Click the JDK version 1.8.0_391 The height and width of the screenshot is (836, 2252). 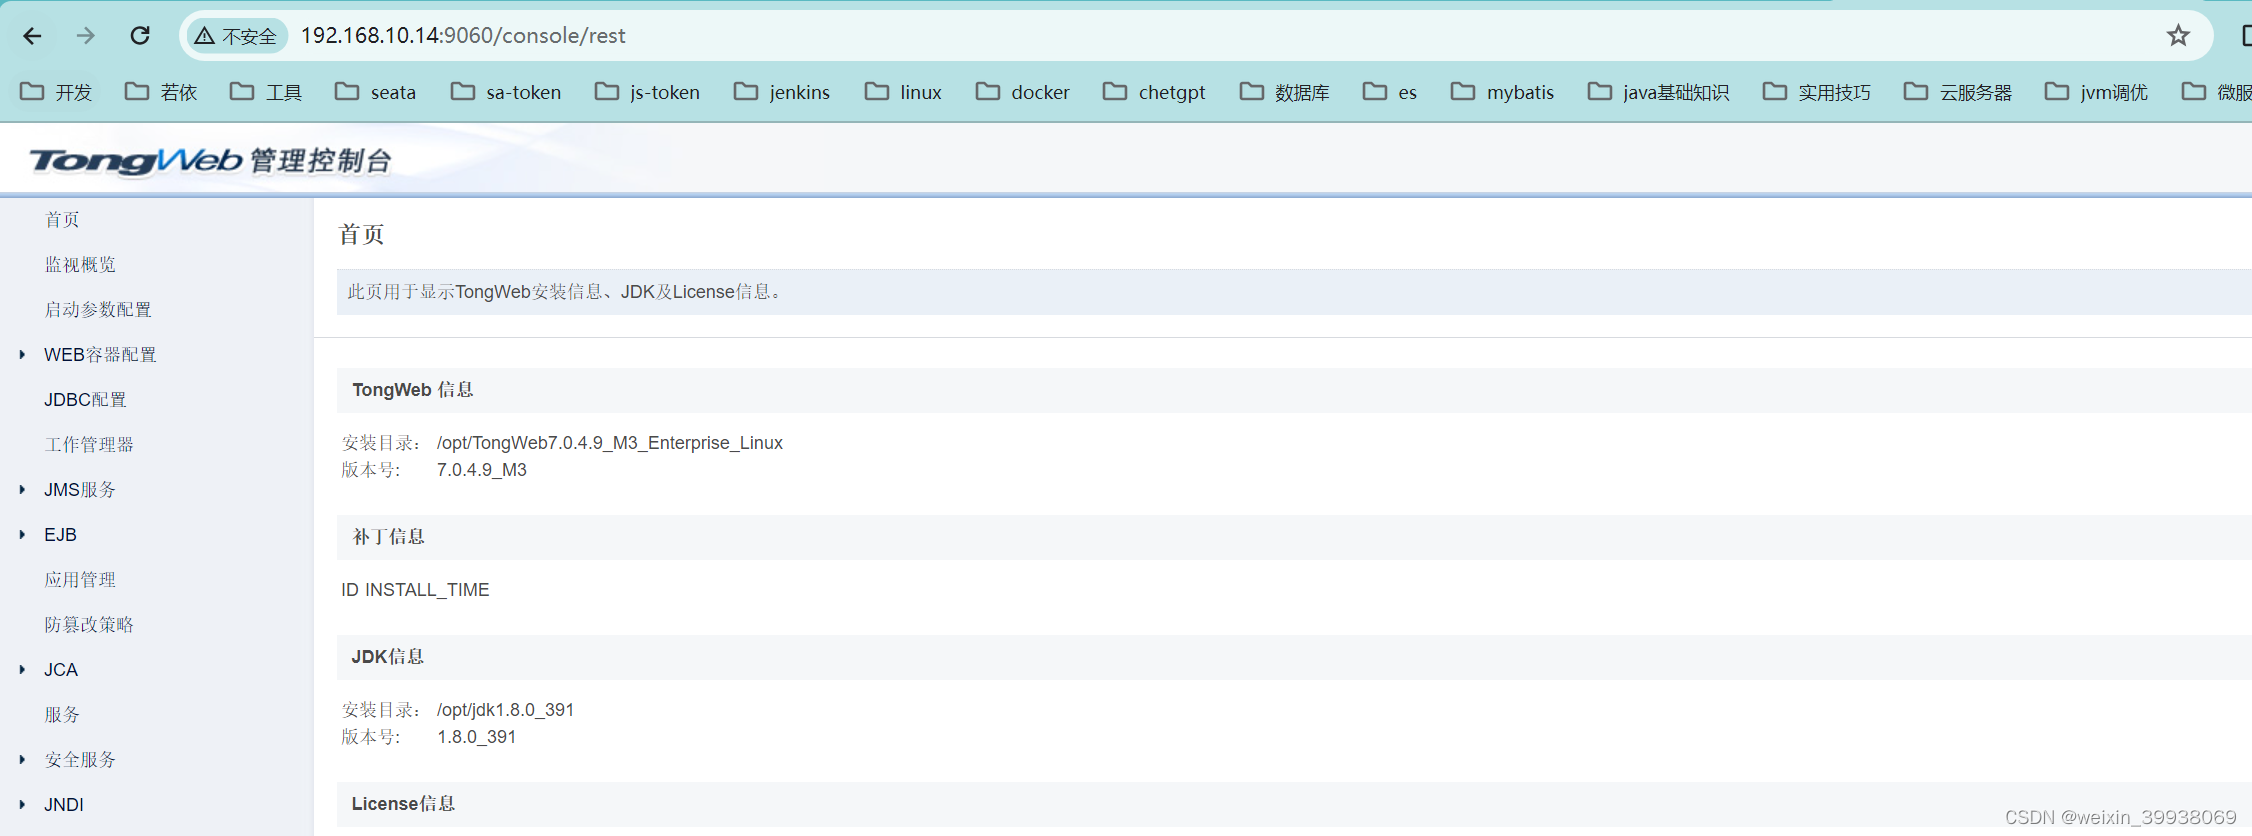(x=477, y=737)
